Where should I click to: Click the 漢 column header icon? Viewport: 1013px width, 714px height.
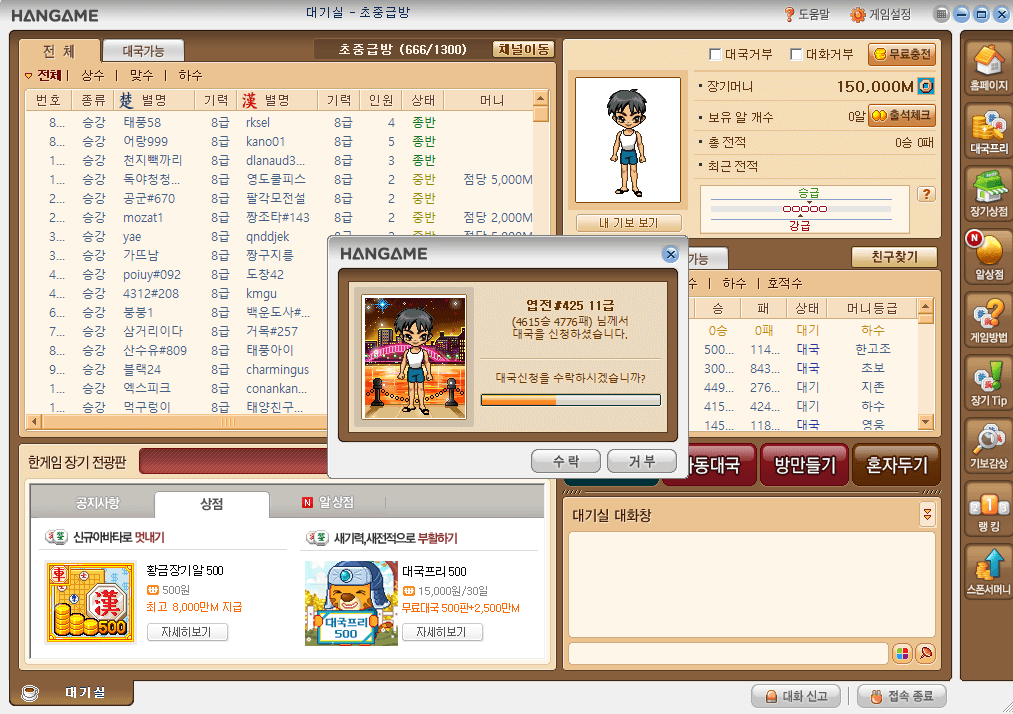point(249,100)
